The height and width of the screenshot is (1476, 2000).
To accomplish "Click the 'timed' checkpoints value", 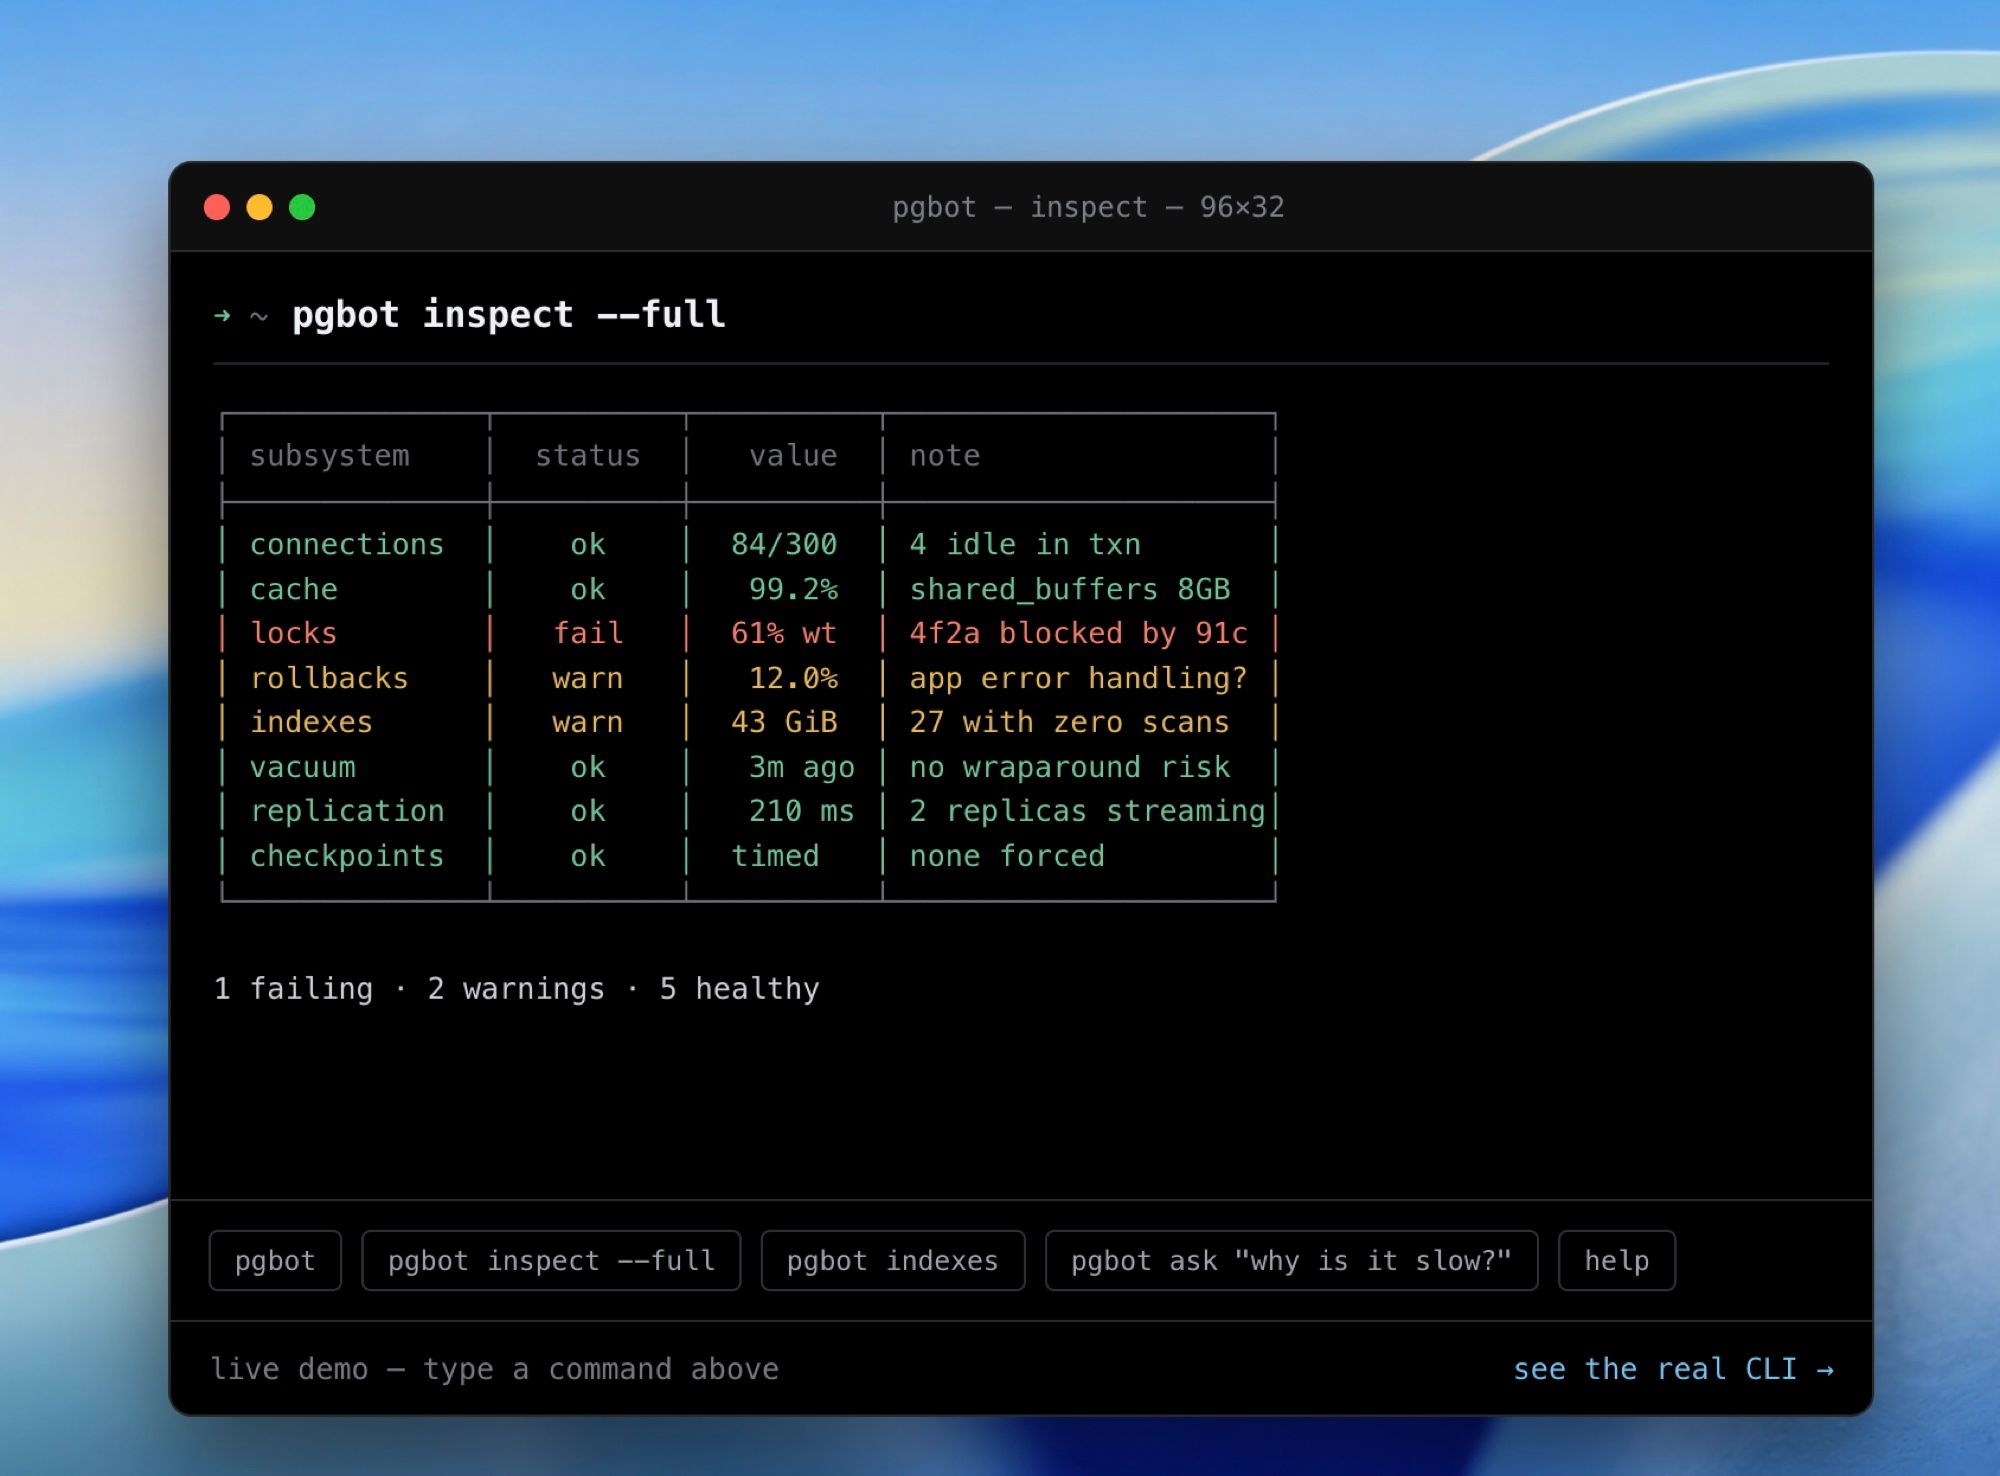I will (775, 856).
